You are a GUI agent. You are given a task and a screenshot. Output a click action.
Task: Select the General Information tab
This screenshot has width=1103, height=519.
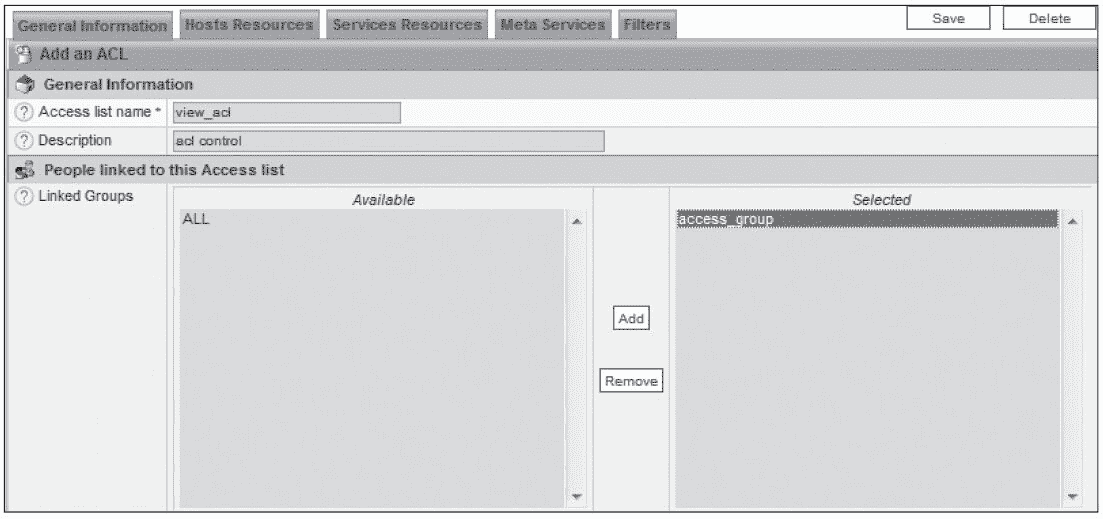(91, 25)
